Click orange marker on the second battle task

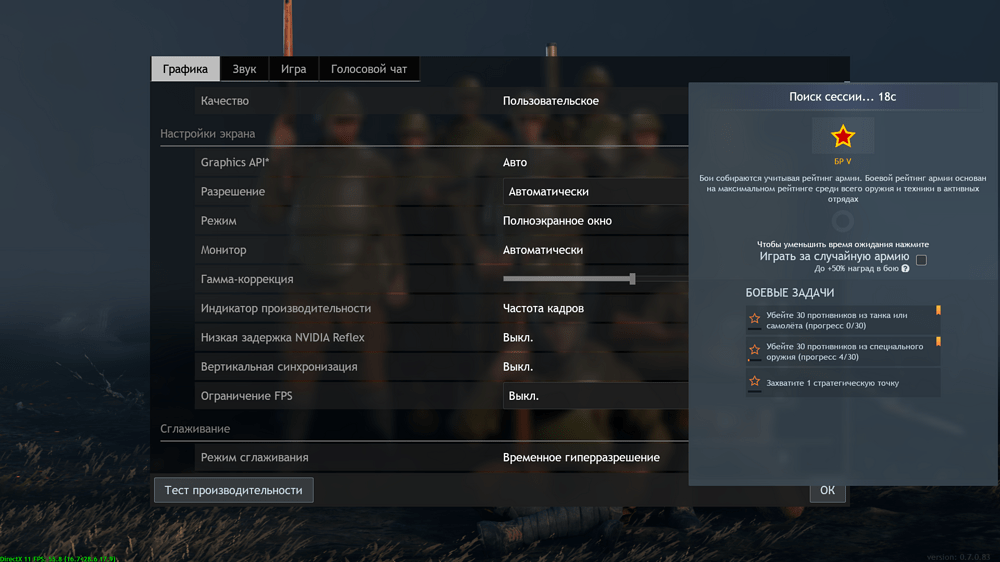(x=938, y=342)
